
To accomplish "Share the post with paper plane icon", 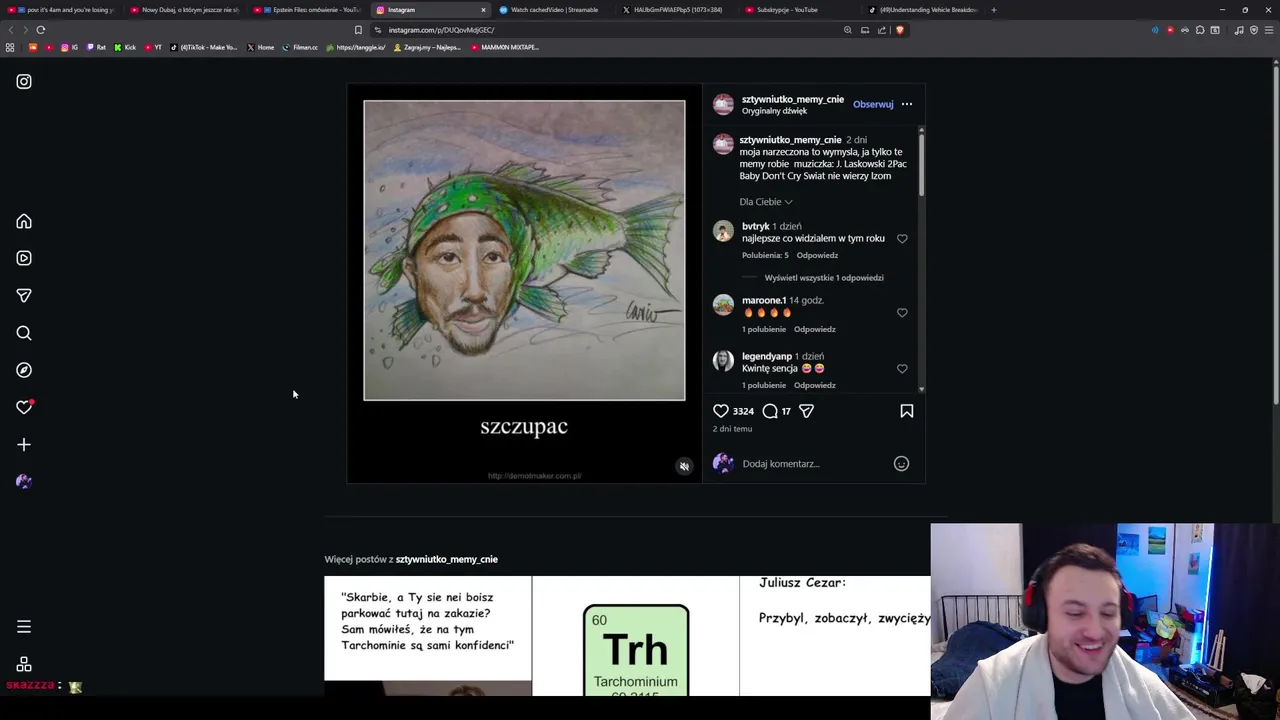I will click(x=806, y=411).
